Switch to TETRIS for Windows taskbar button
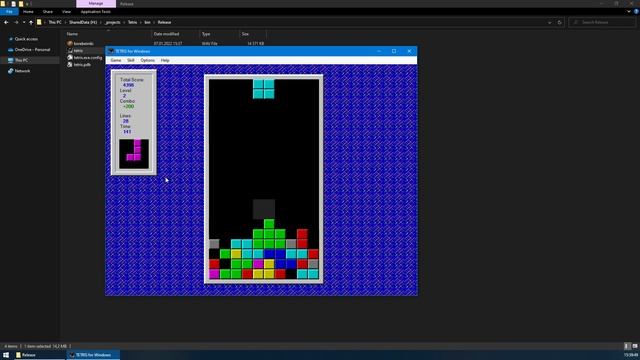This screenshot has height=360, width=640. (x=93, y=355)
